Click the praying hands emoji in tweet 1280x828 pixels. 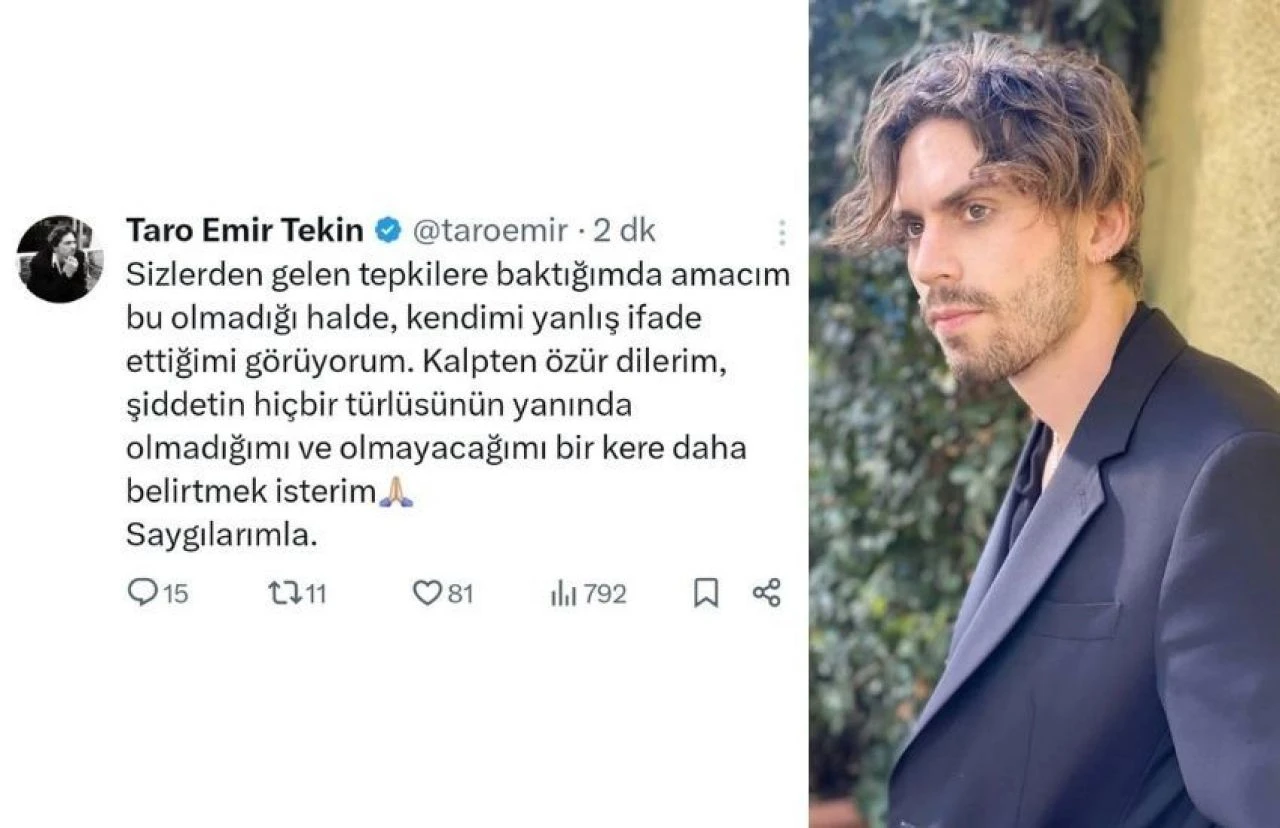396,492
